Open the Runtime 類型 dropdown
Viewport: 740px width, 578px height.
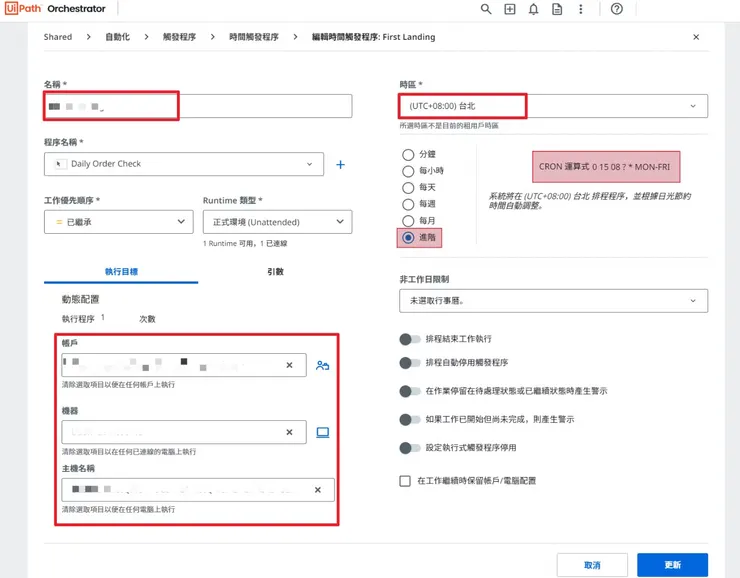(x=278, y=222)
